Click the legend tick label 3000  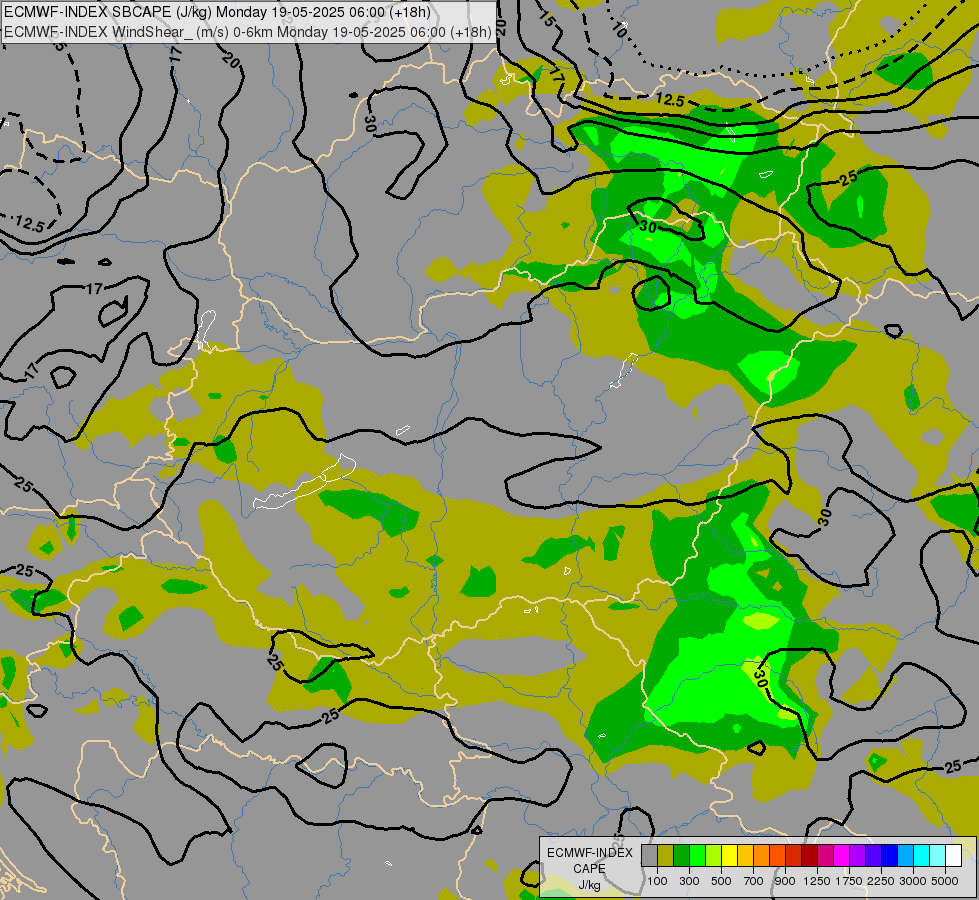(x=913, y=881)
